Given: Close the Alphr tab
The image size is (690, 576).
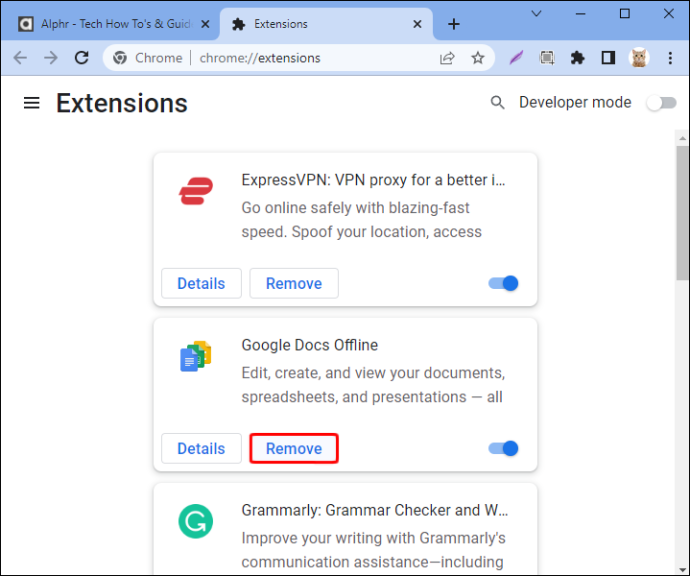Looking at the screenshot, I should click(x=205, y=24).
